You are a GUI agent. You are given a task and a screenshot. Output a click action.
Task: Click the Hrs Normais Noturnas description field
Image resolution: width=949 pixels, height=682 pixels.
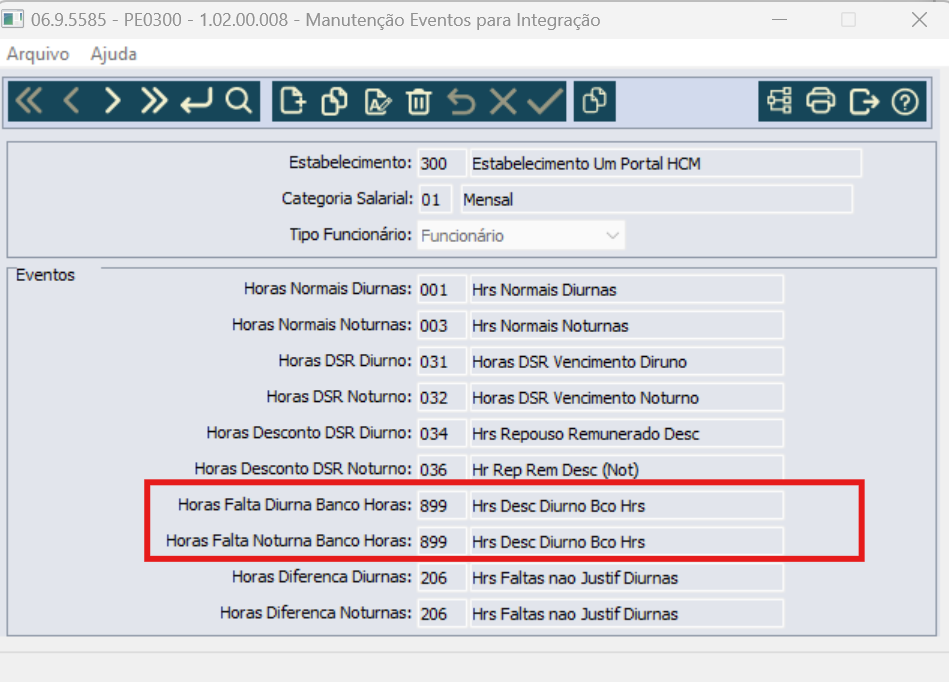627,326
